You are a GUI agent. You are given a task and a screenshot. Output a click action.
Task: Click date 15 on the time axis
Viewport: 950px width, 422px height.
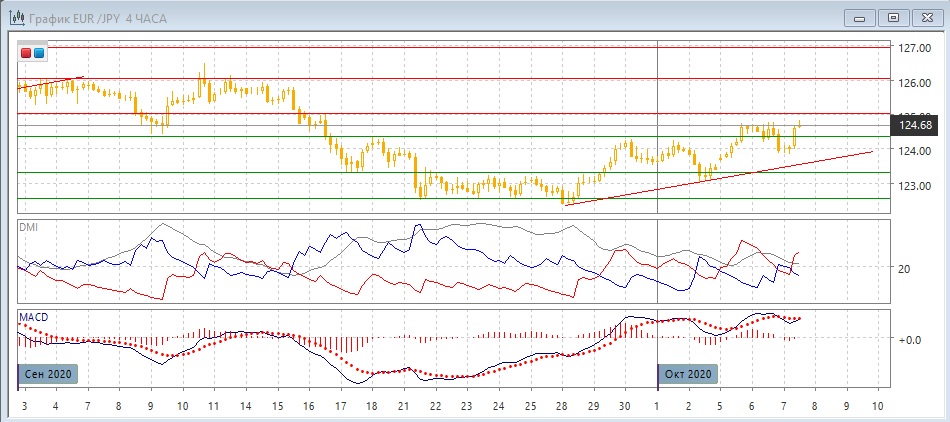(x=277, y=405)
